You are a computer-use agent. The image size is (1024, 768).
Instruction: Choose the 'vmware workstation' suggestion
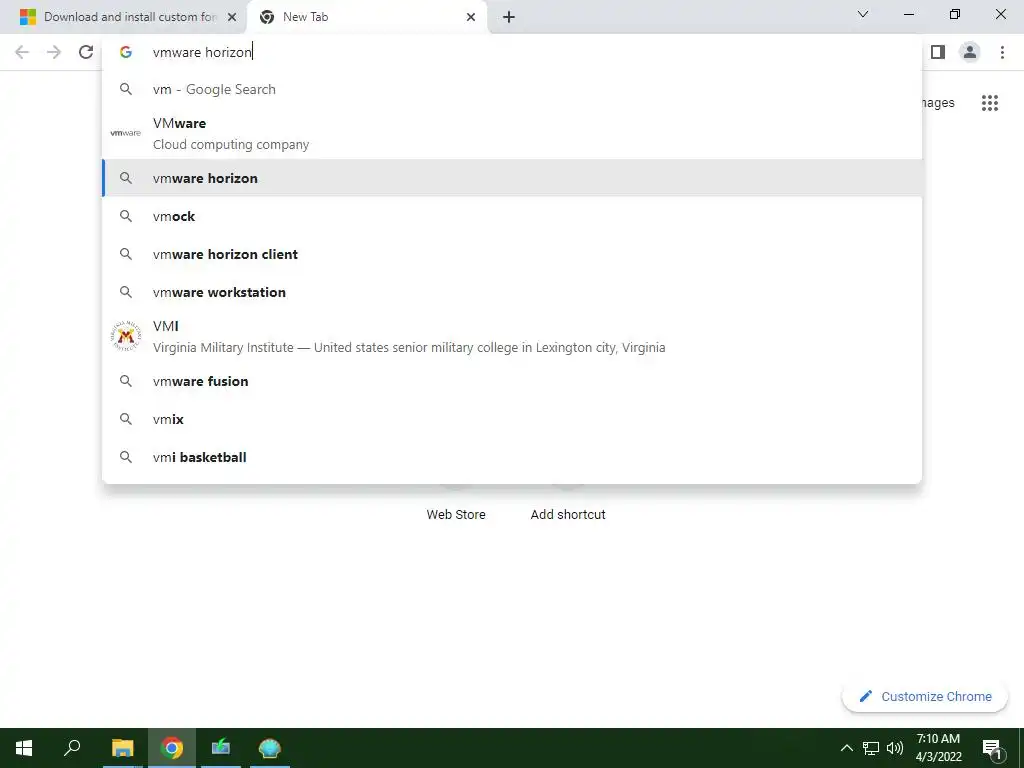coord(512,292)
